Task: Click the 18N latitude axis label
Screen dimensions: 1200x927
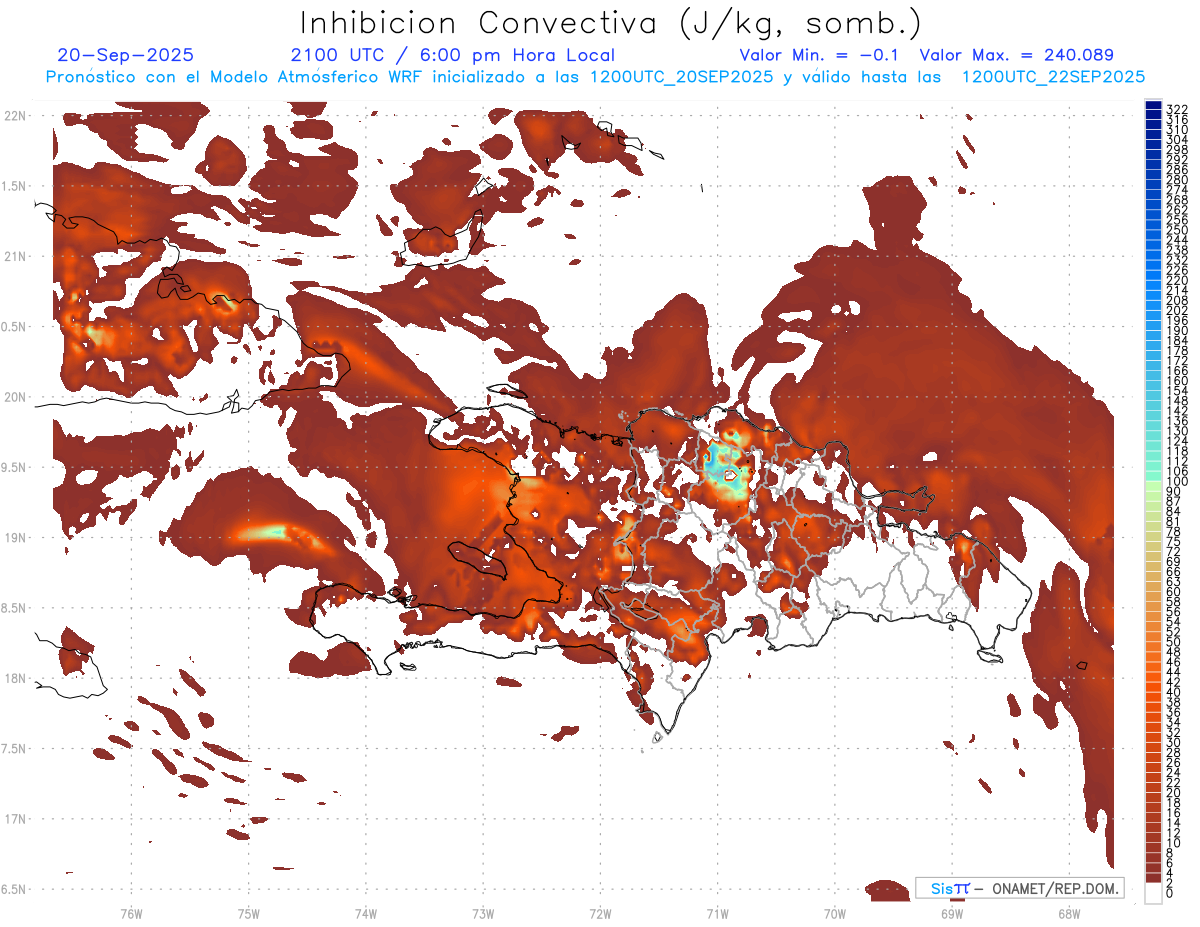Action: pyautogui.click(x=15, y=678)
